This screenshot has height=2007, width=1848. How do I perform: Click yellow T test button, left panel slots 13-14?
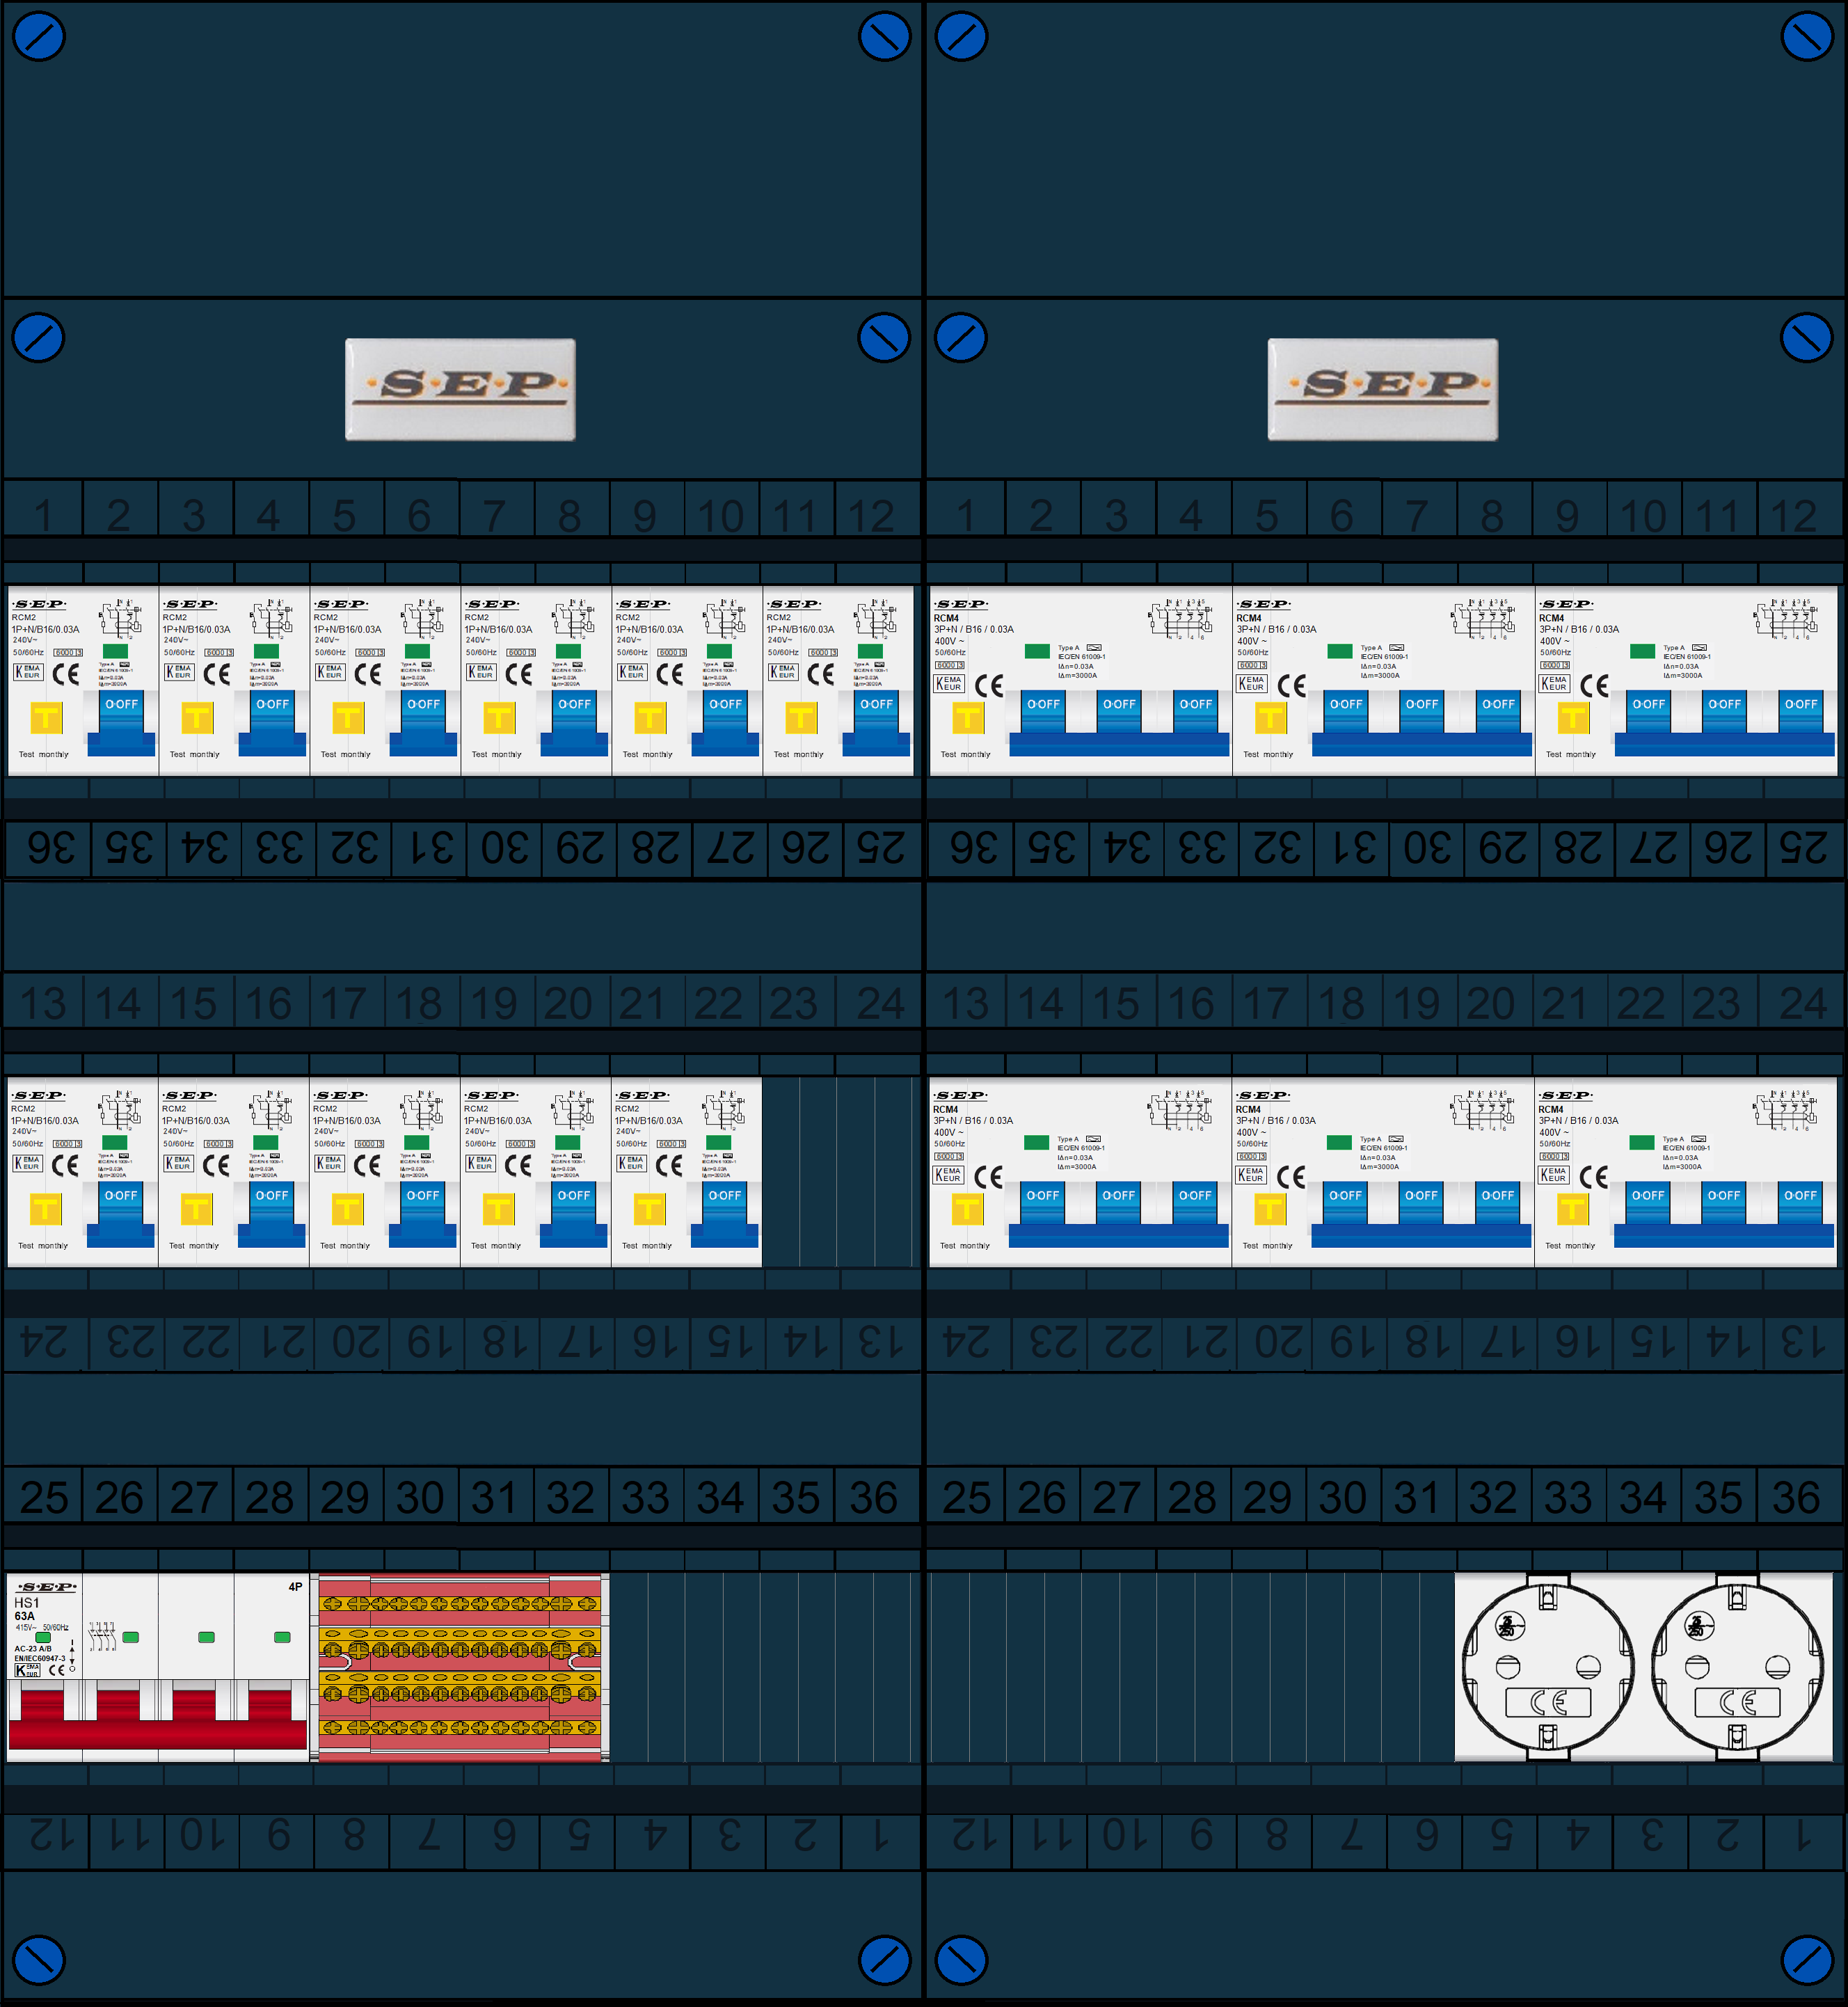click(x=45, y=1209)
